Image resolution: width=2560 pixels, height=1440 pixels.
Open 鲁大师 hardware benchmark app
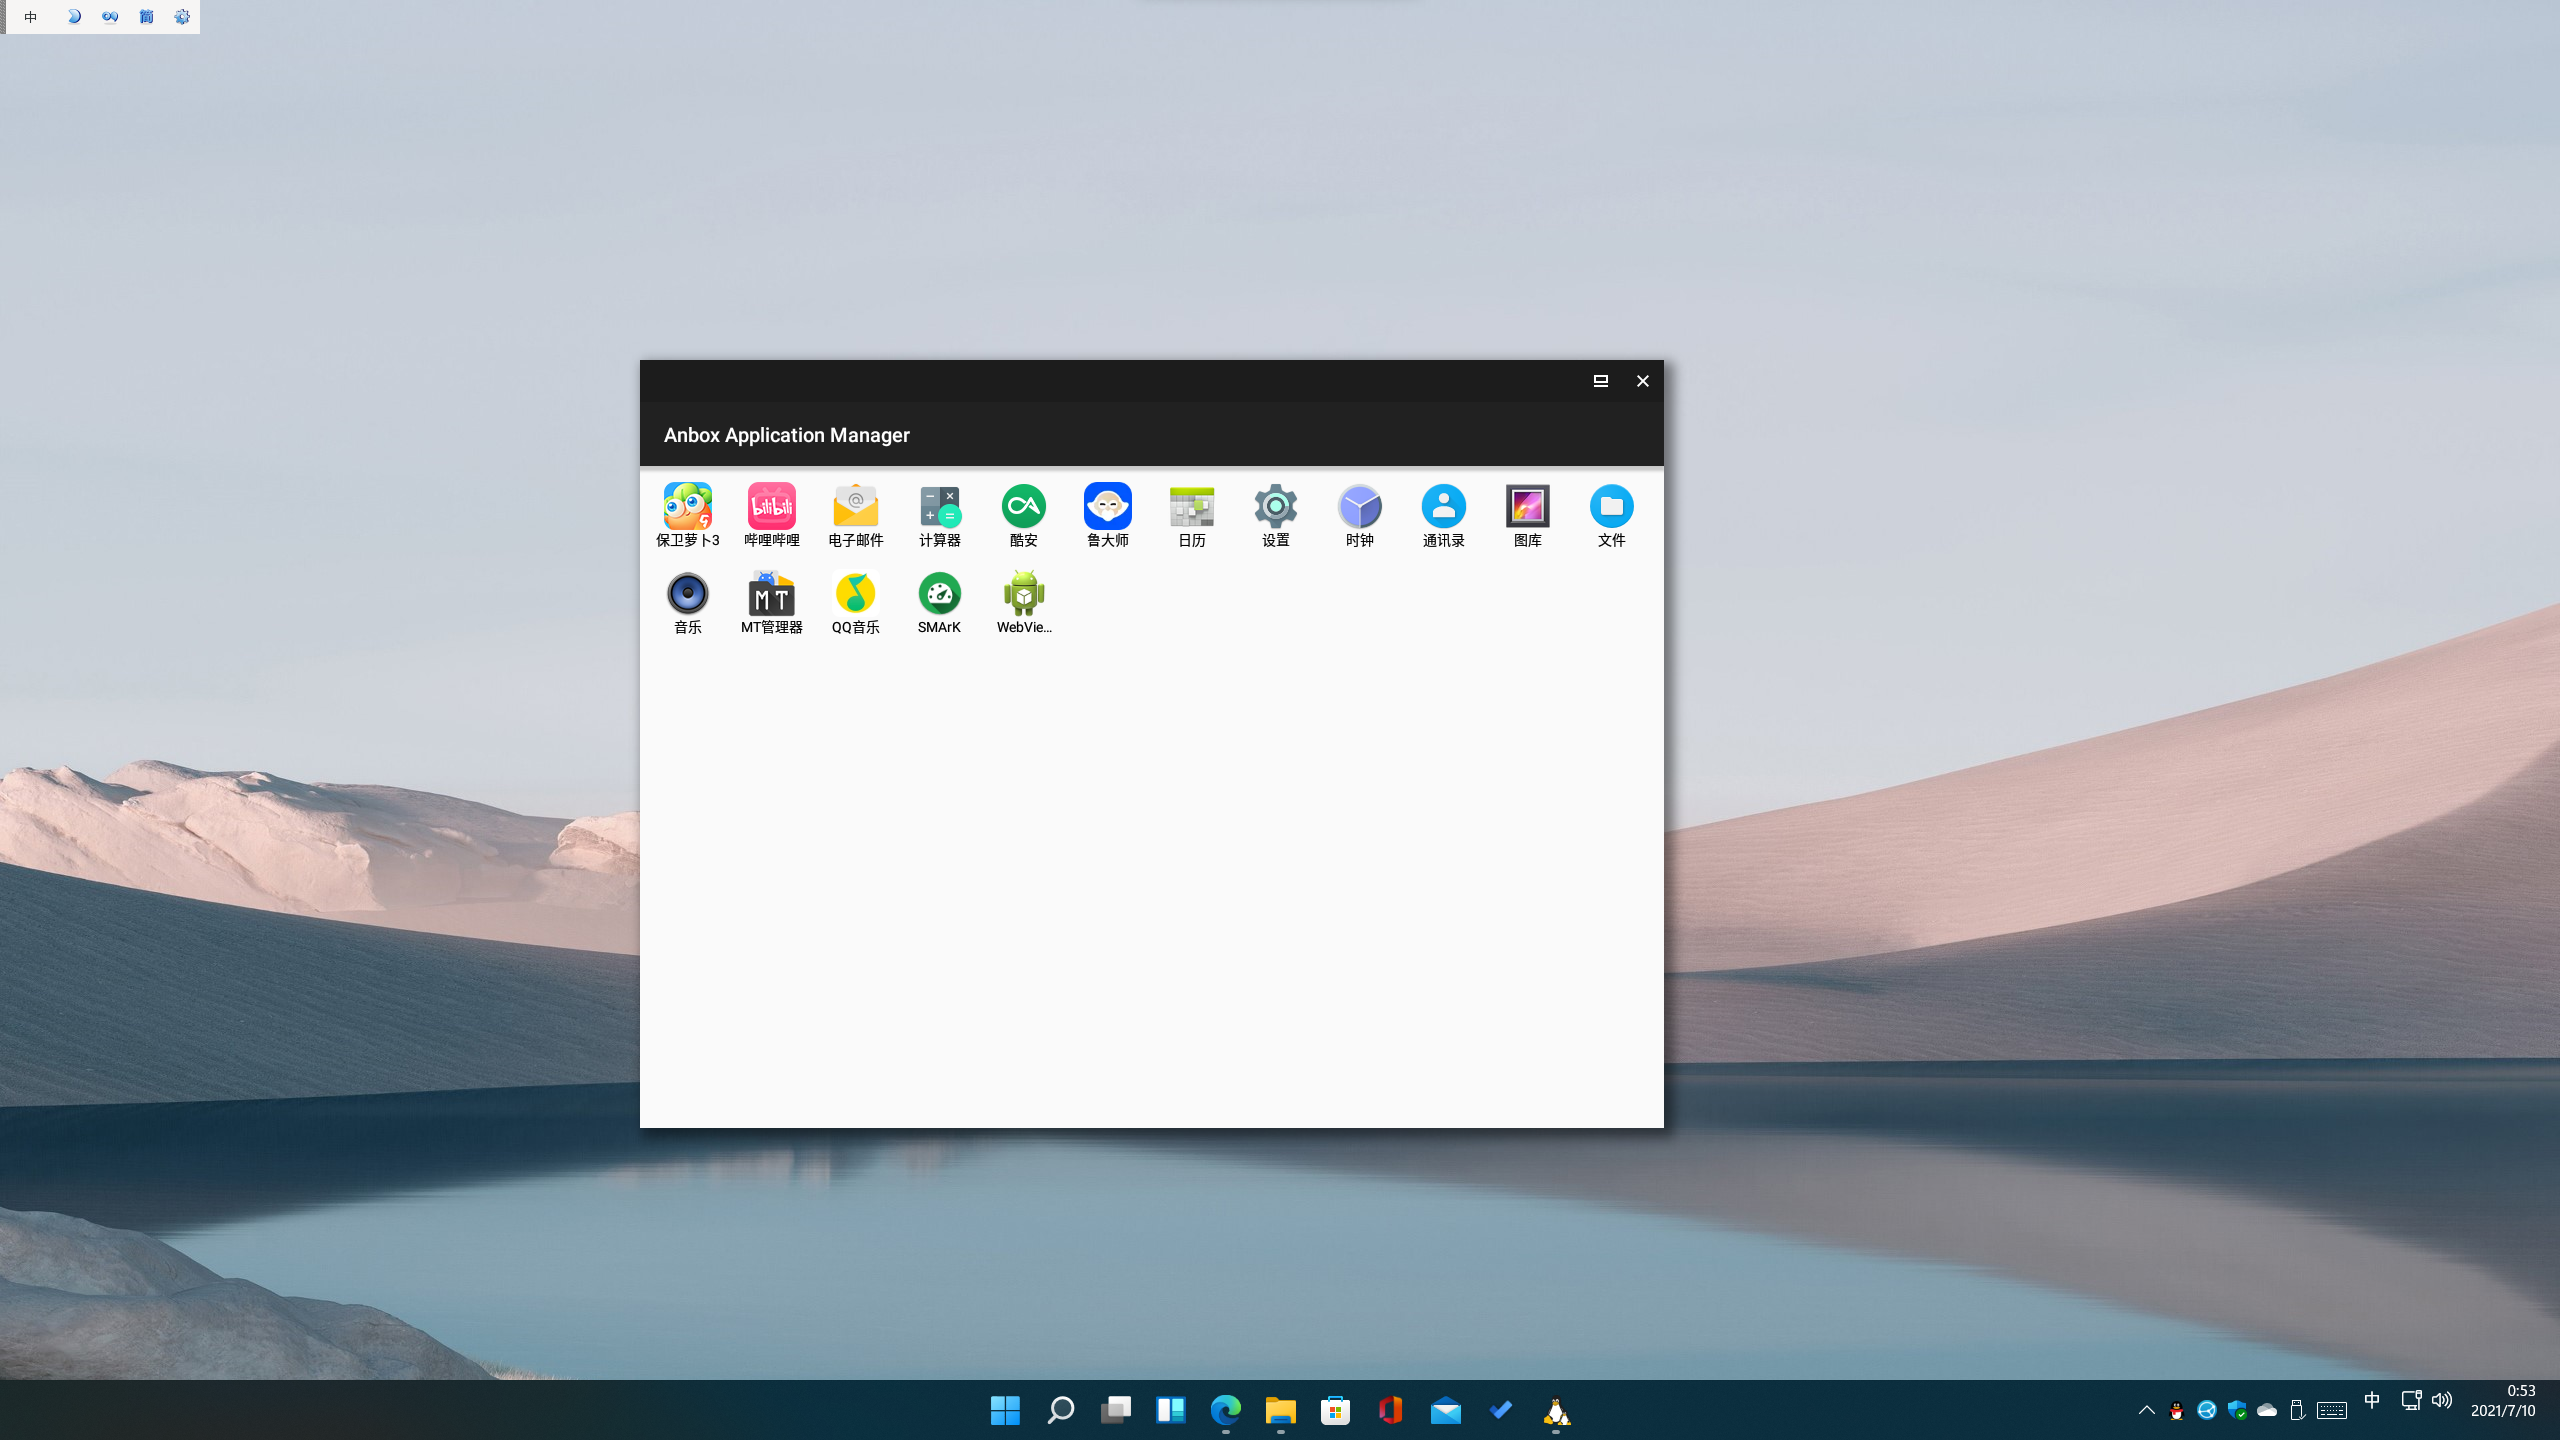(1108, 508)
